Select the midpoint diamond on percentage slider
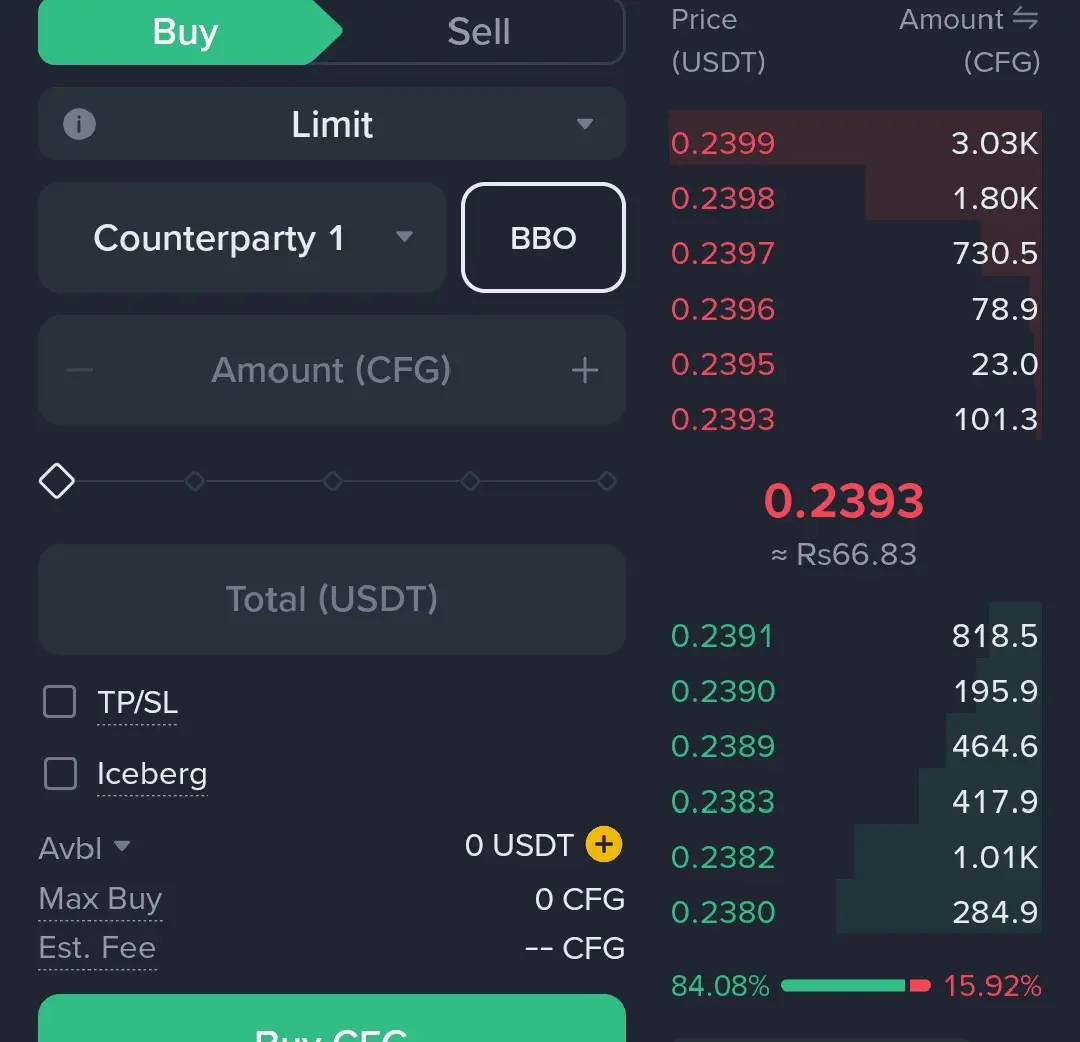Image resolution: width=1080 pixels, height=1042 pixels. pos(332,482)
